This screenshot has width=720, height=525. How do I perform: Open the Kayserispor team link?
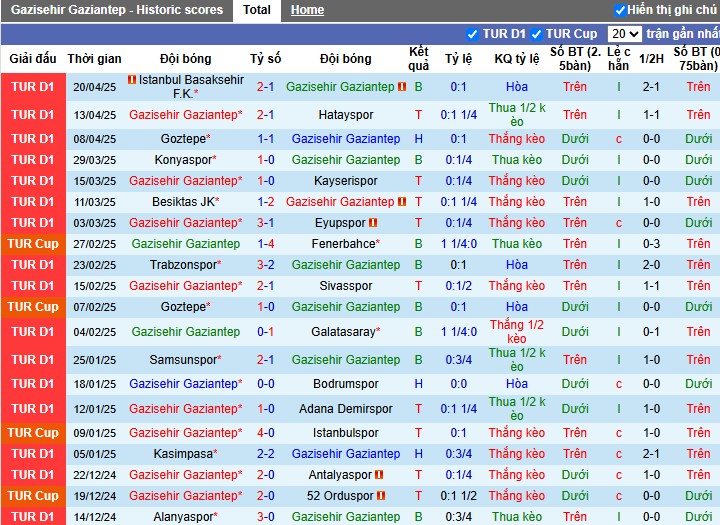(346, 181)
